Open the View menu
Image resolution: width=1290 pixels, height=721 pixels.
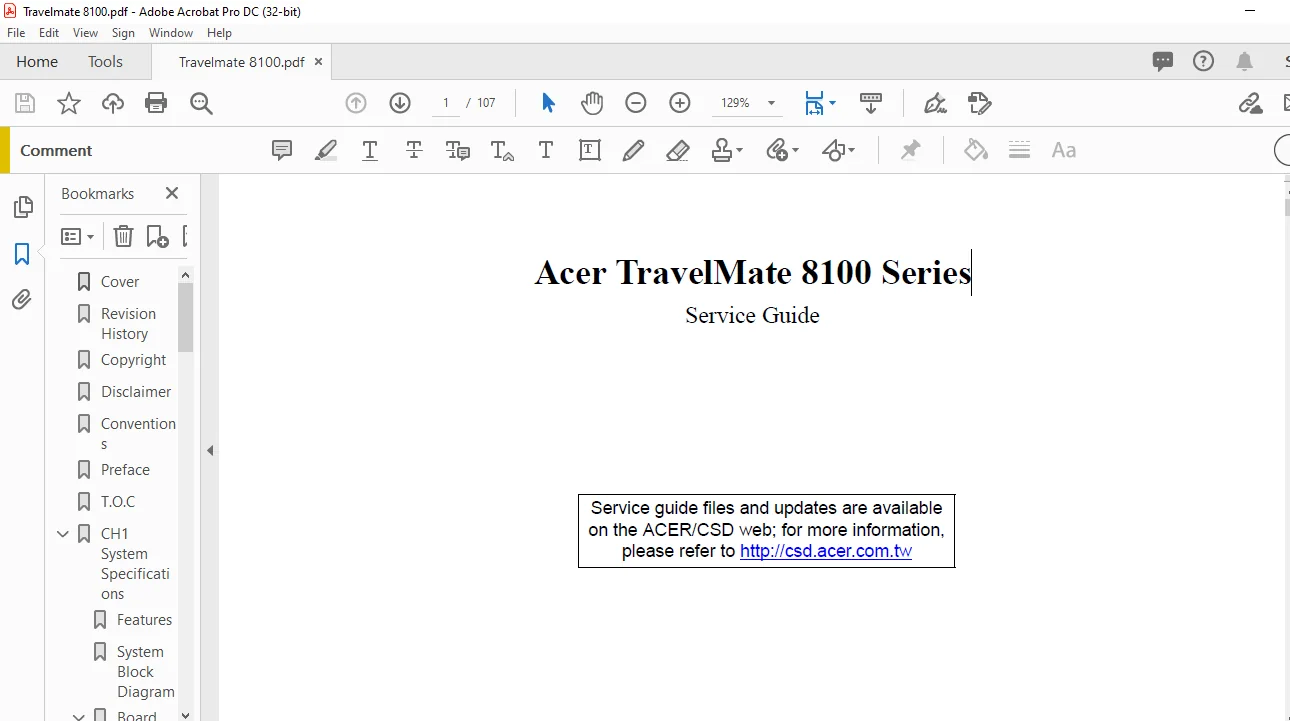point(85,33)
